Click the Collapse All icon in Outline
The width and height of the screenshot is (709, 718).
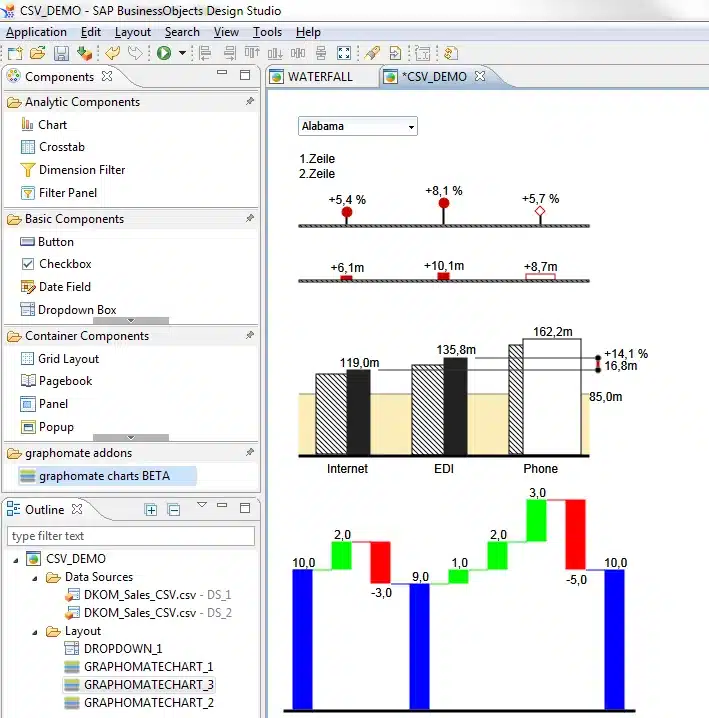coord(173,510)
